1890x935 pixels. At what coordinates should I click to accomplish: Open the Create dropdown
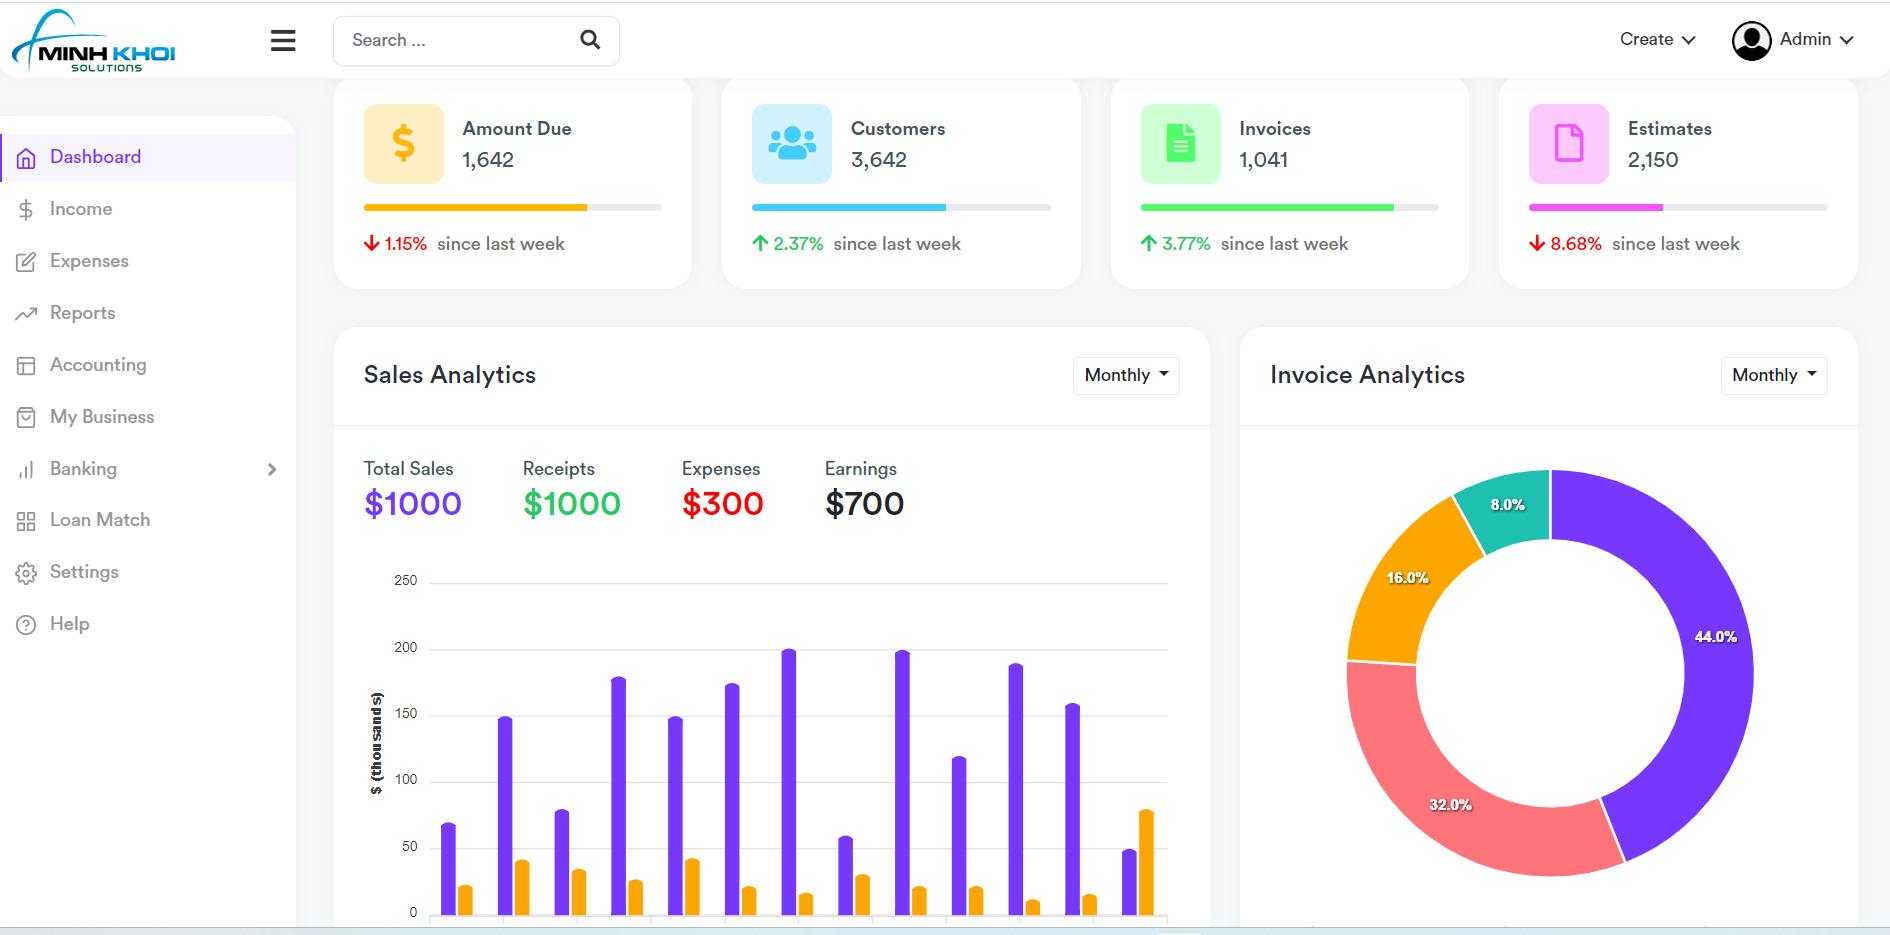point(1657,40)
